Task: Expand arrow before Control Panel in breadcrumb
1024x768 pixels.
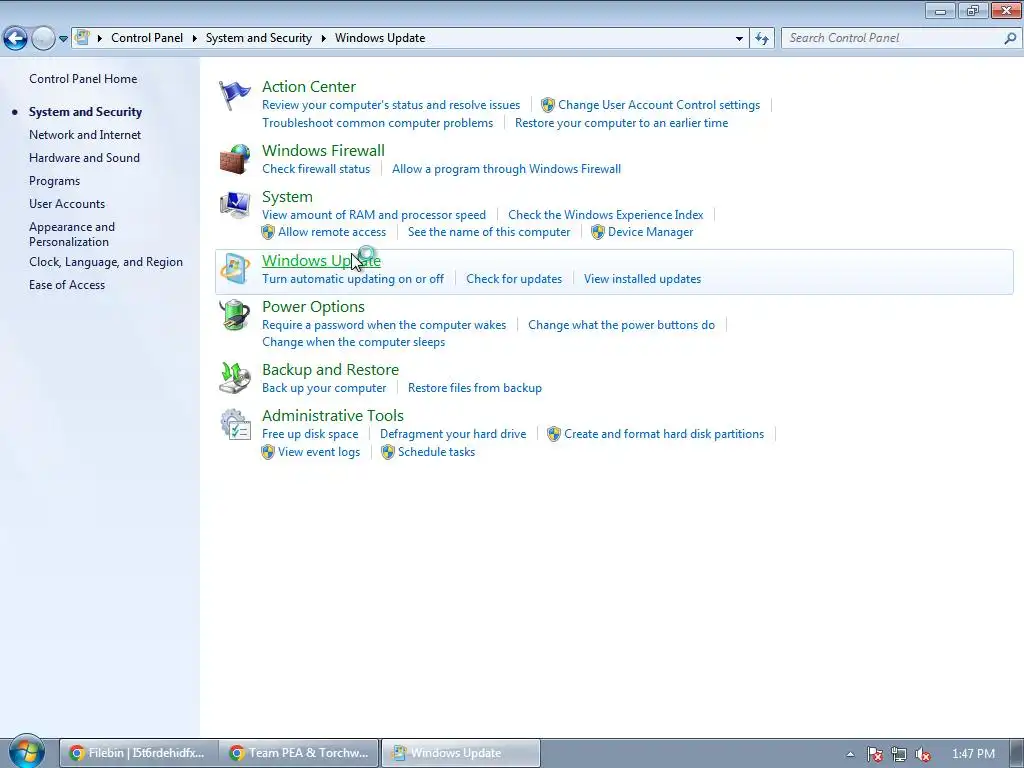Action: click(x=100, y=39)
